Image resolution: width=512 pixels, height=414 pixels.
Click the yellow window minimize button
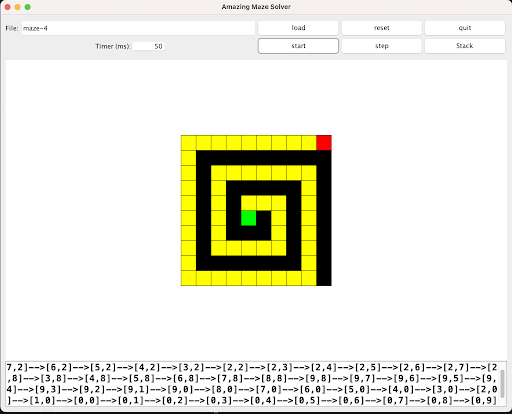pyautogui.click(x=18, y=7)
